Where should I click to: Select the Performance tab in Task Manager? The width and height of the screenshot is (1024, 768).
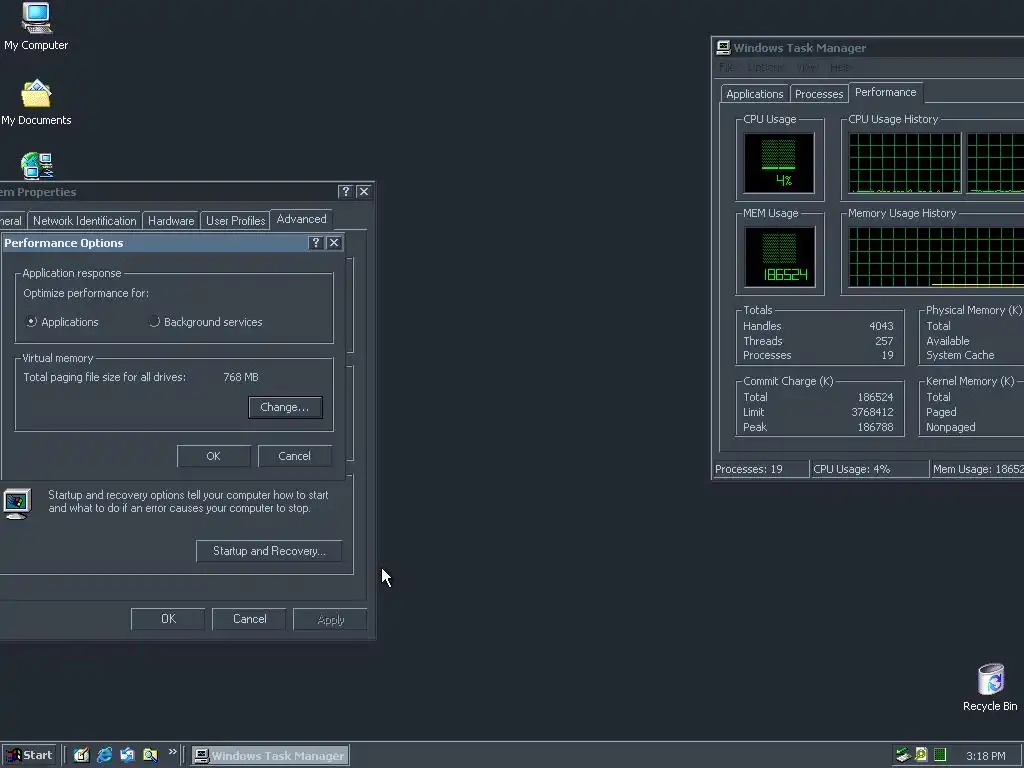point(886,92)
